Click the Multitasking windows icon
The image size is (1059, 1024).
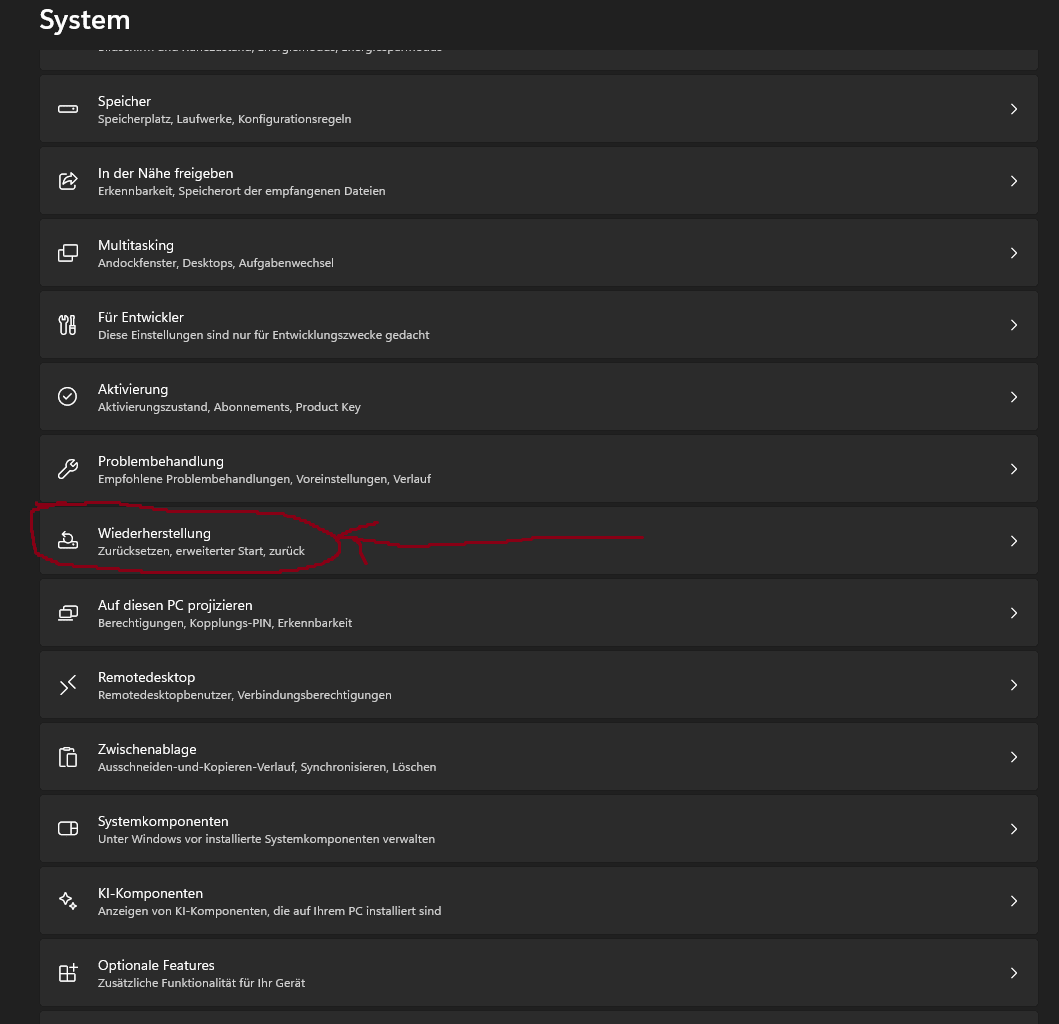(68, 253)
